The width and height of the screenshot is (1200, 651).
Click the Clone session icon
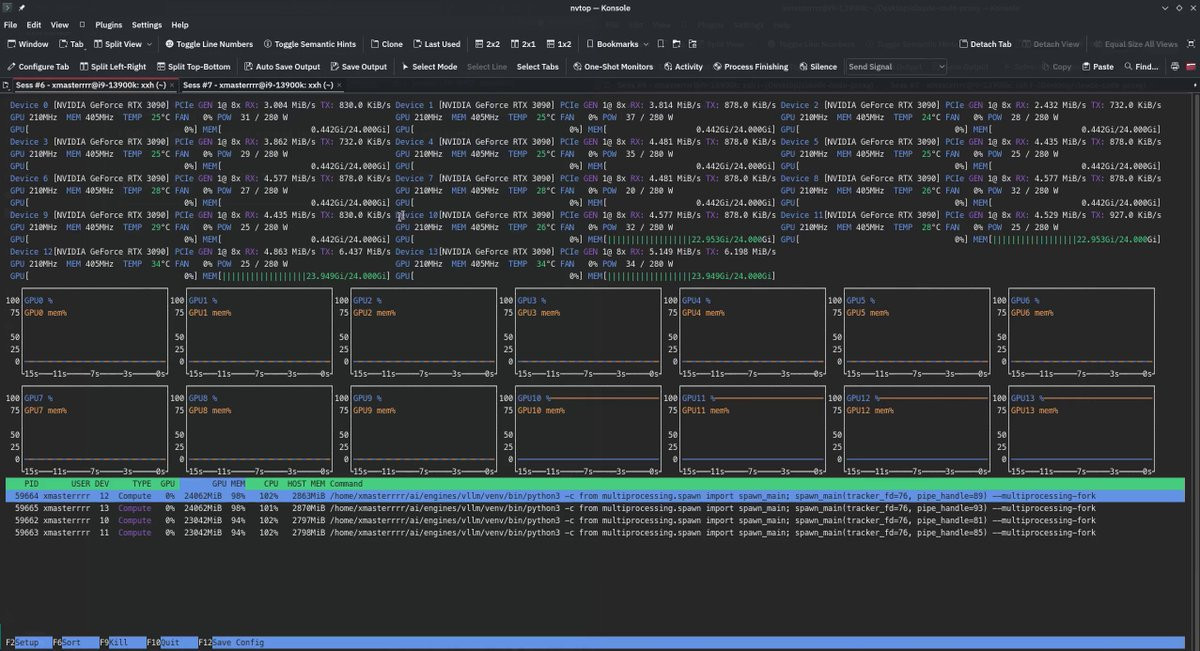[373, 44]
